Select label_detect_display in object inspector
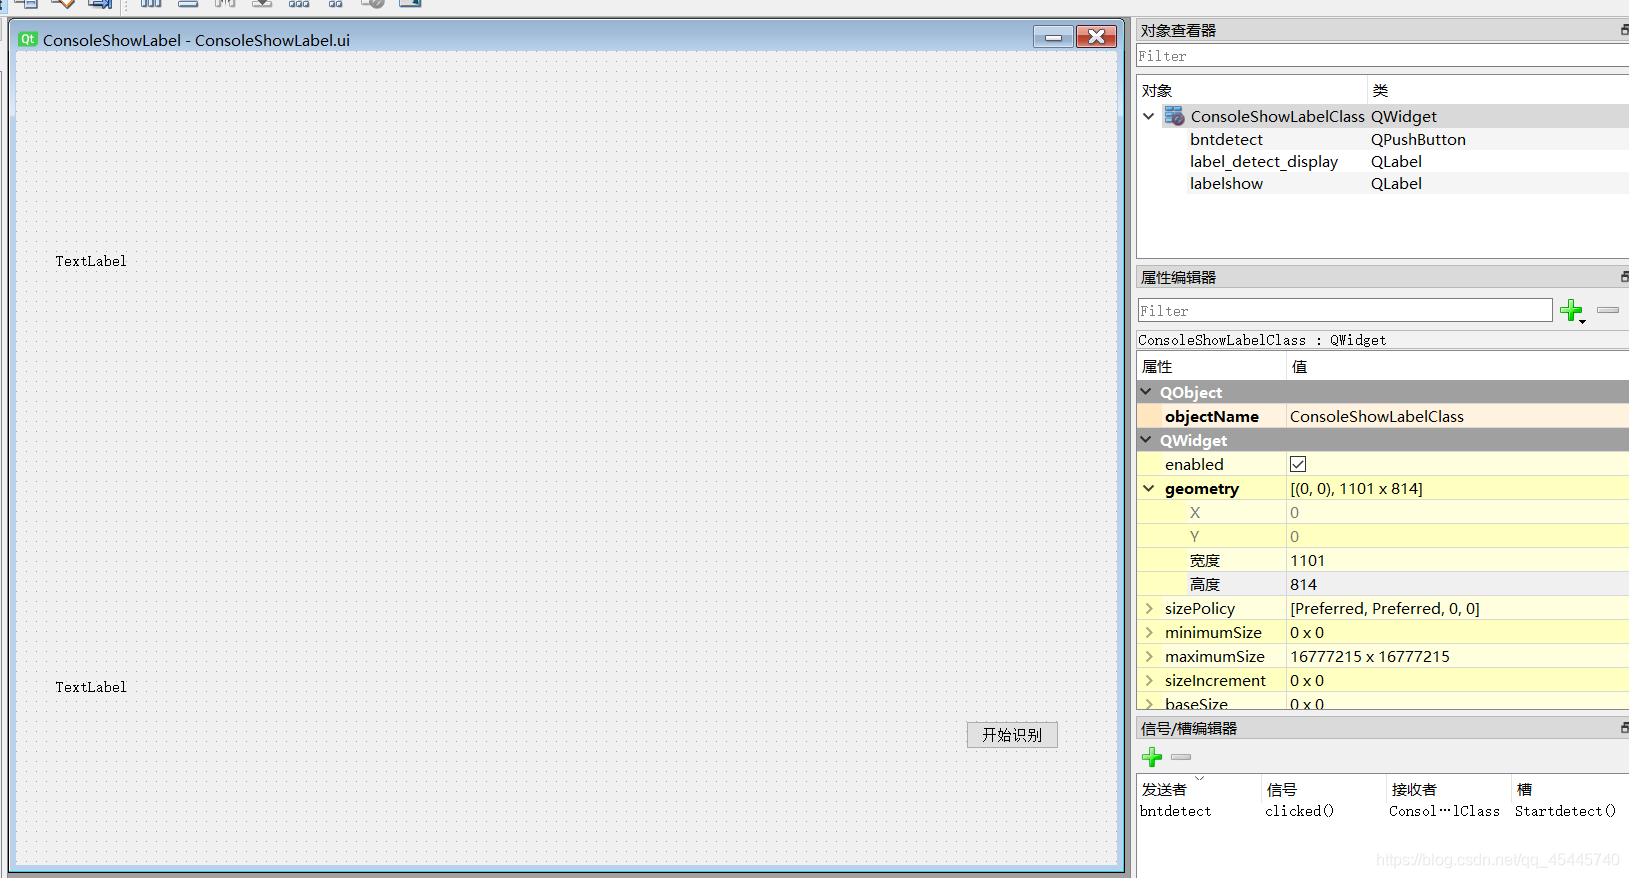 [x=1263, y=162]
